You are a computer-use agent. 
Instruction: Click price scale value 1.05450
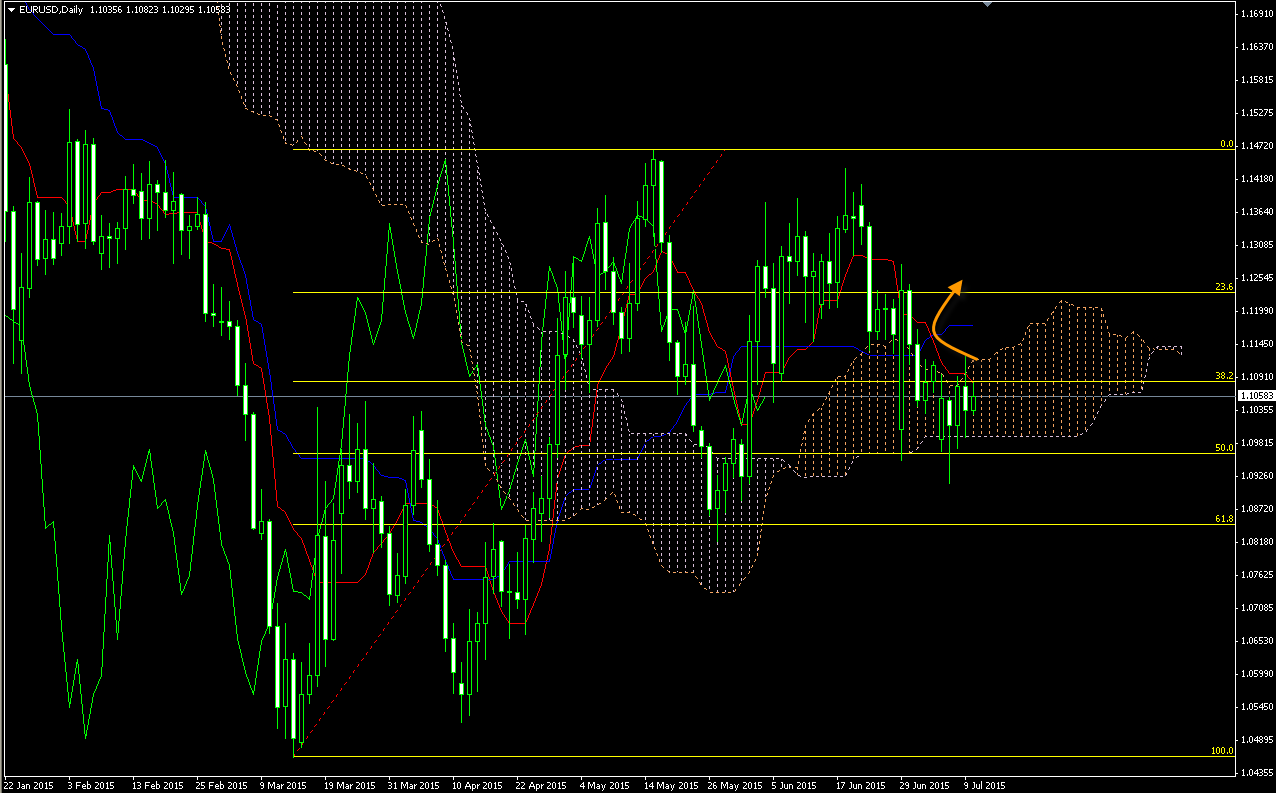point(1257,707)
